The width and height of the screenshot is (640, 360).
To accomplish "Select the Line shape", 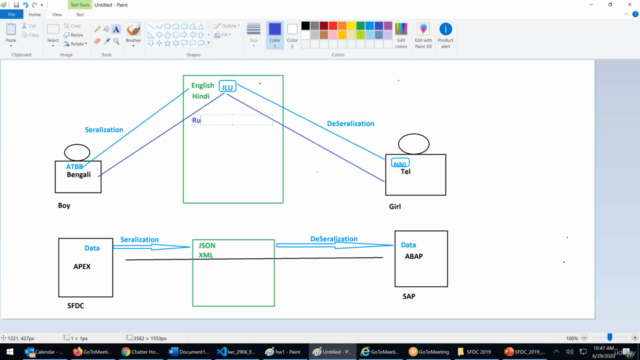I will point(151,27).
